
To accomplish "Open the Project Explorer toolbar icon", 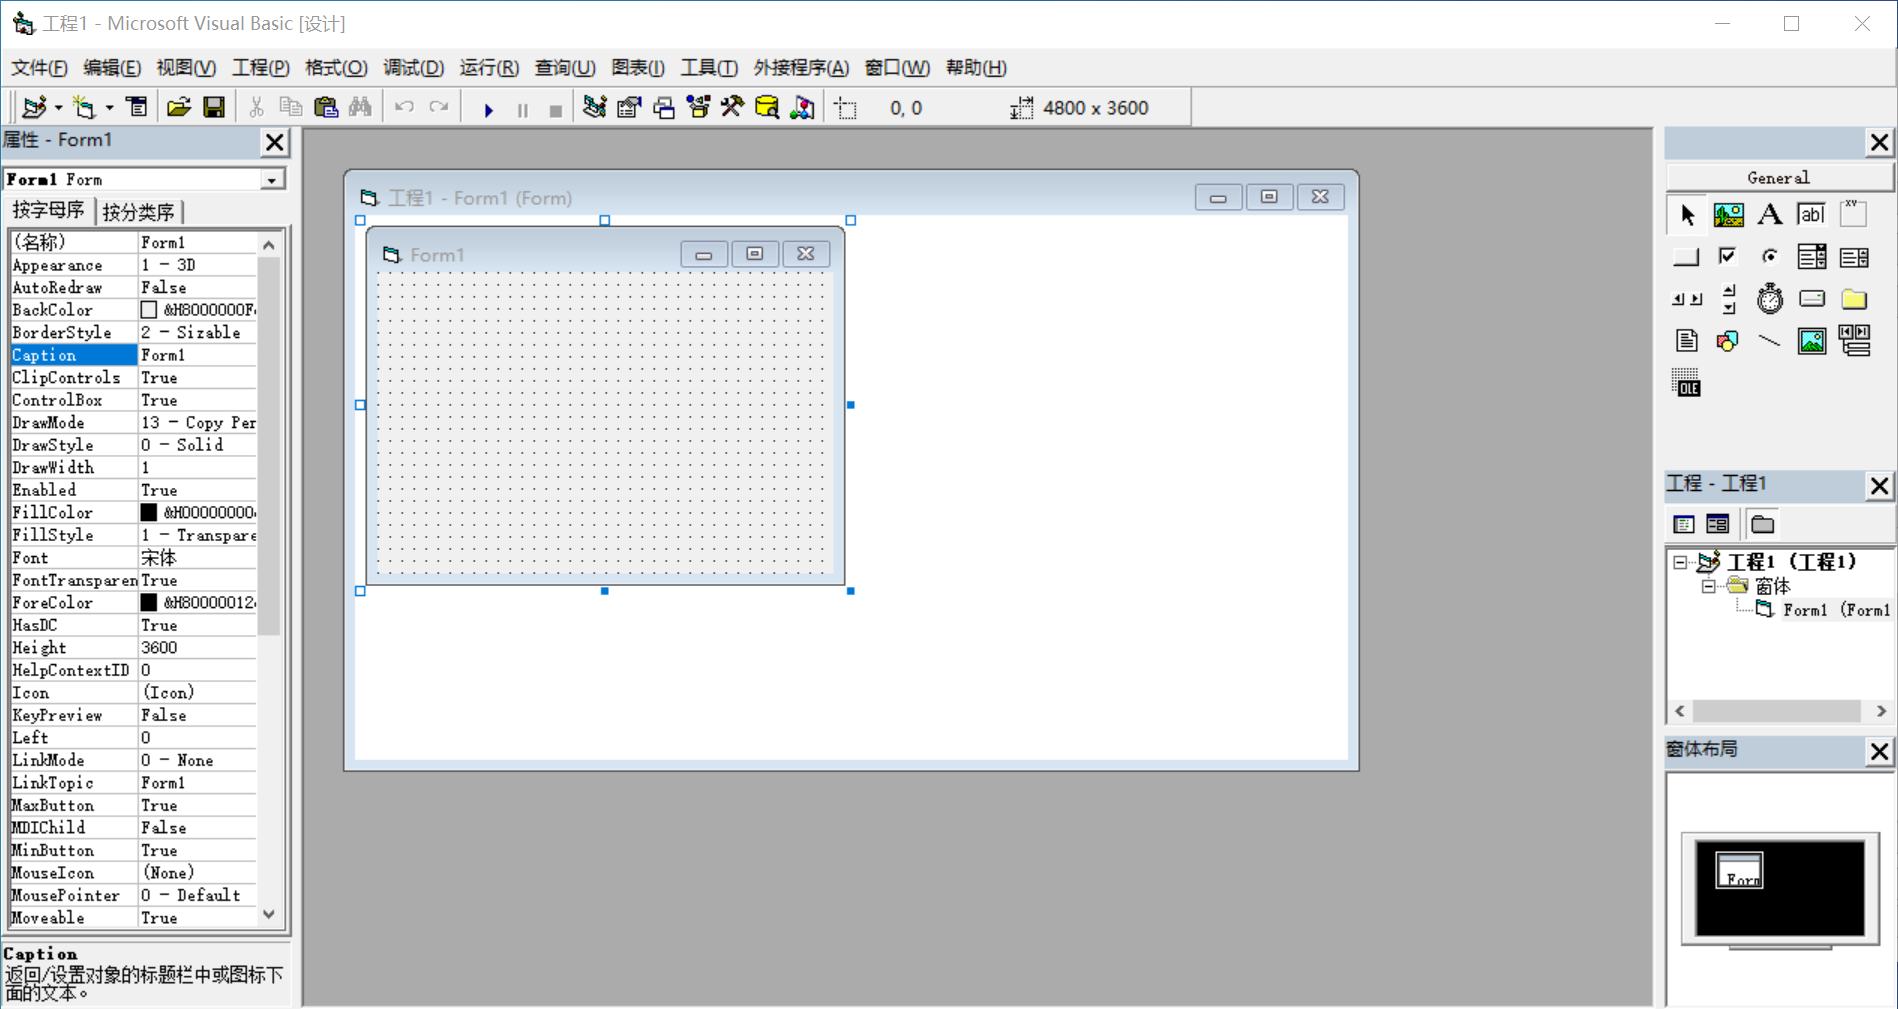I will tap(594, 107).
